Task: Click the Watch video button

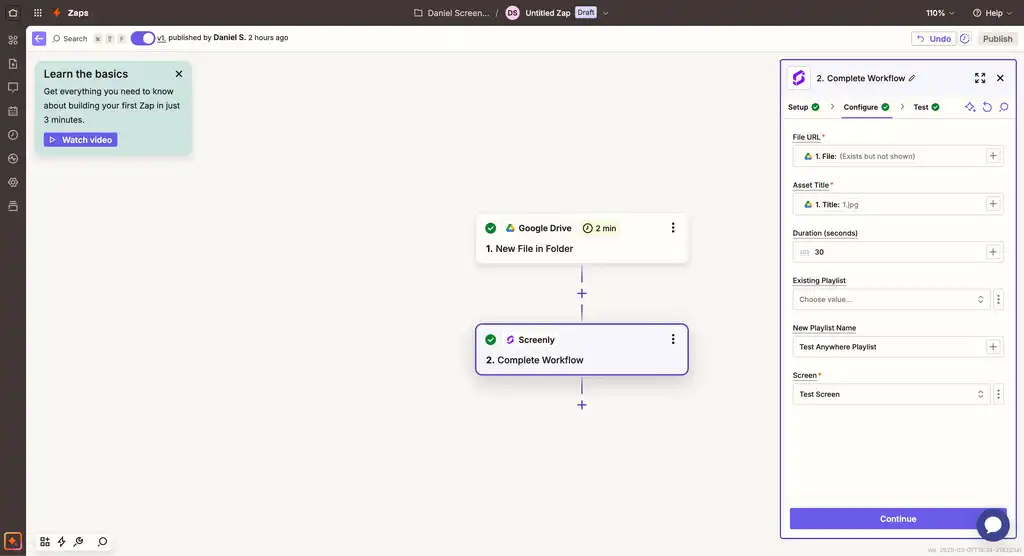Action: [x=80, y=140]
